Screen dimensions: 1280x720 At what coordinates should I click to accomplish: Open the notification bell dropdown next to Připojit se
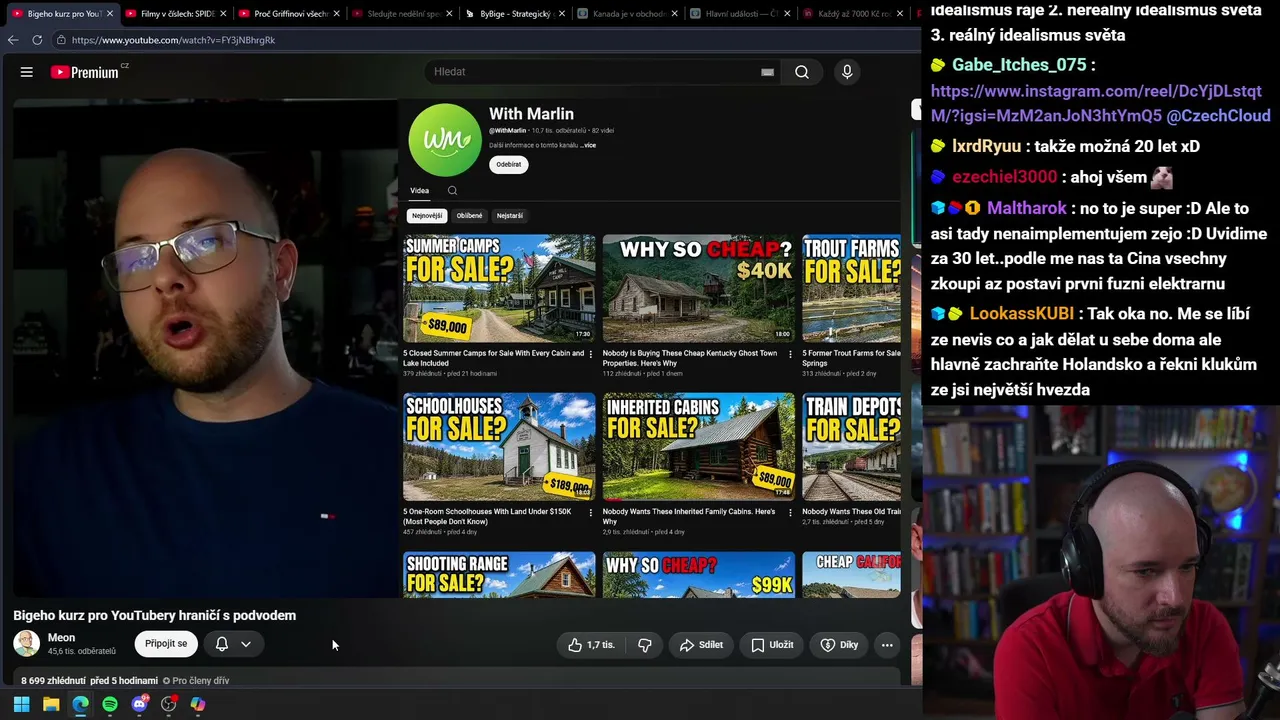point(233,644)
